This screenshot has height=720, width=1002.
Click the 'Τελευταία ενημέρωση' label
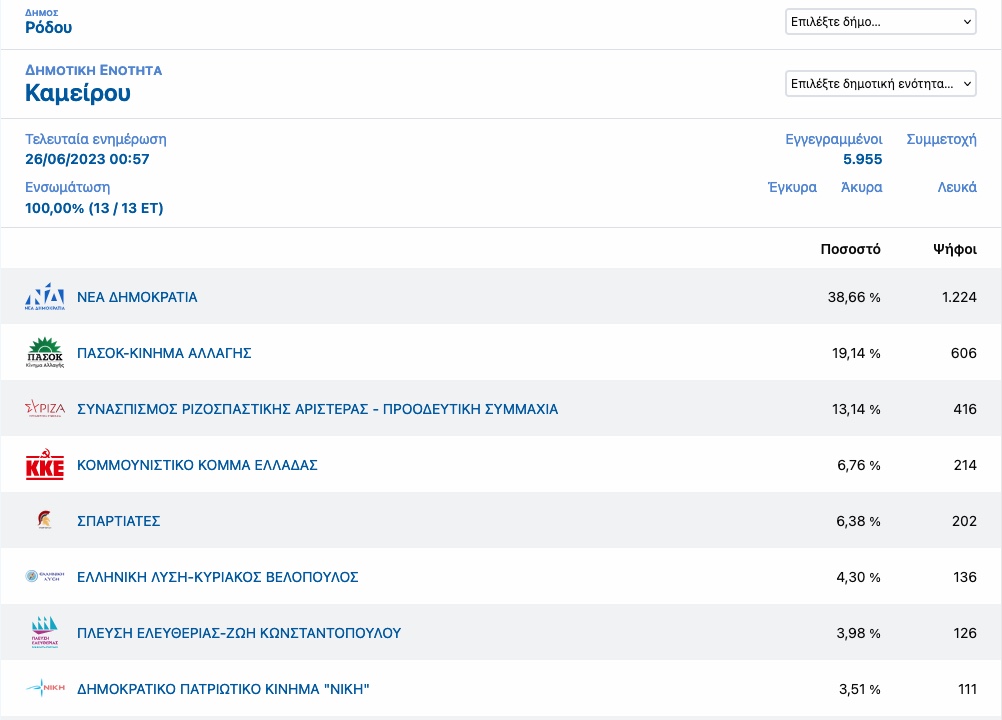pyautogui.click(x=95, y=139)
